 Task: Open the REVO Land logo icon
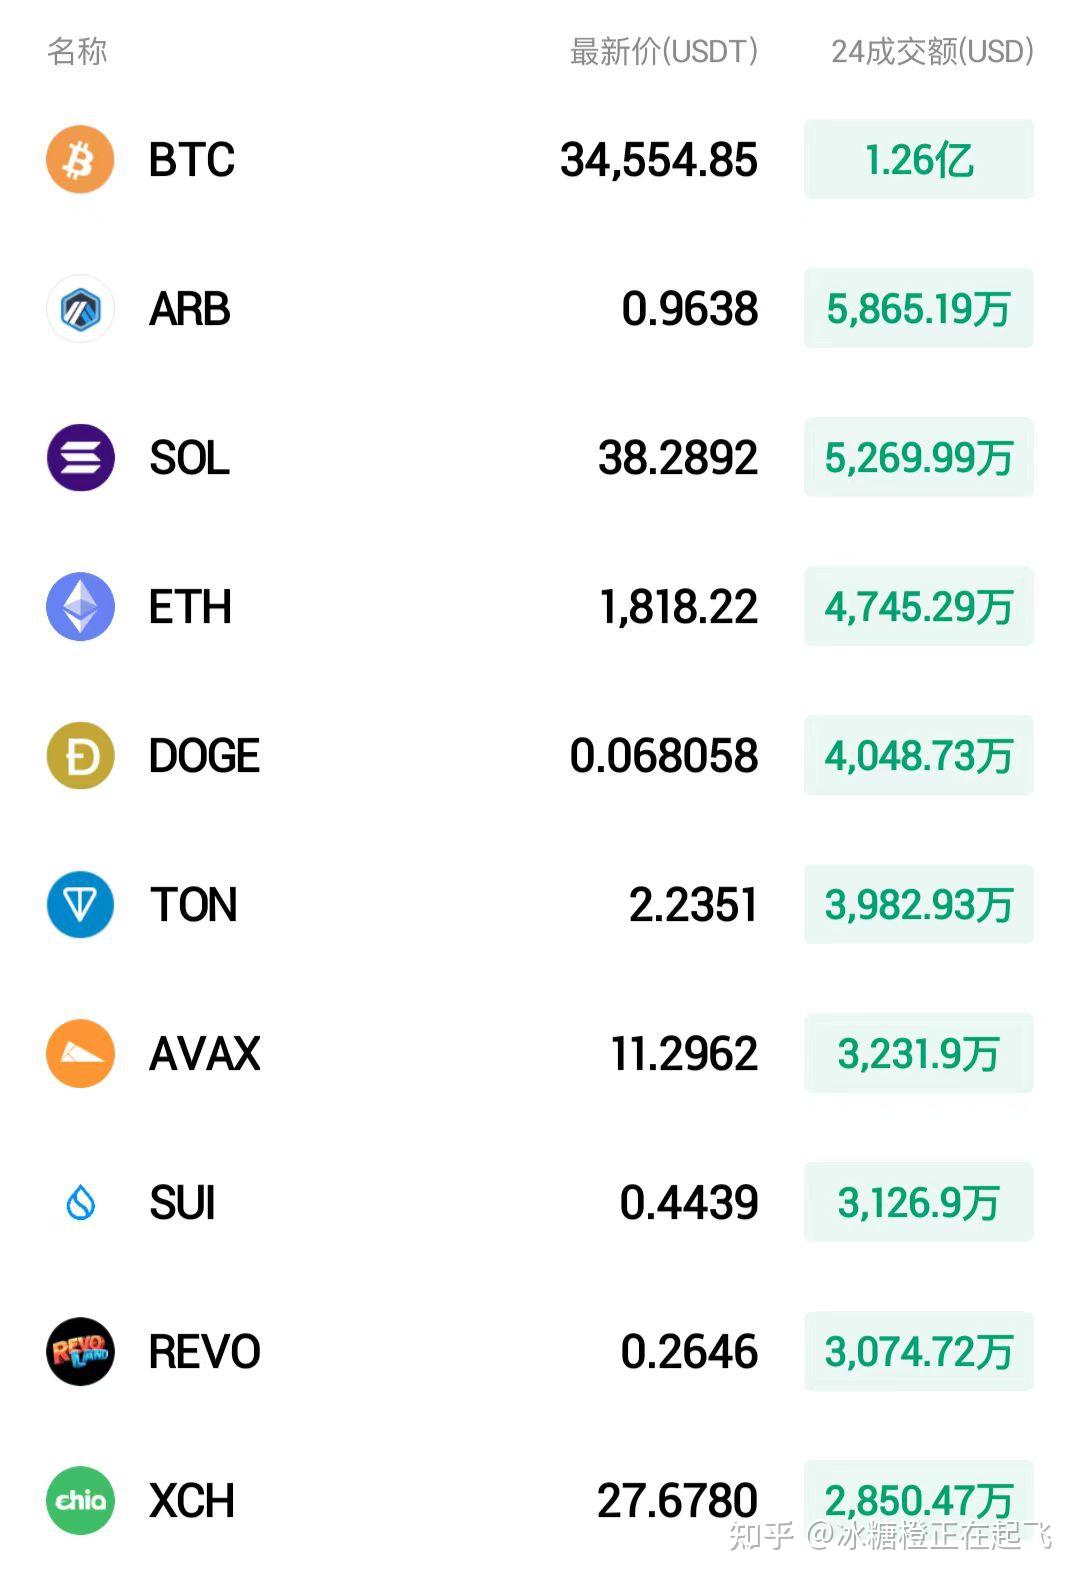point(80,1351)
